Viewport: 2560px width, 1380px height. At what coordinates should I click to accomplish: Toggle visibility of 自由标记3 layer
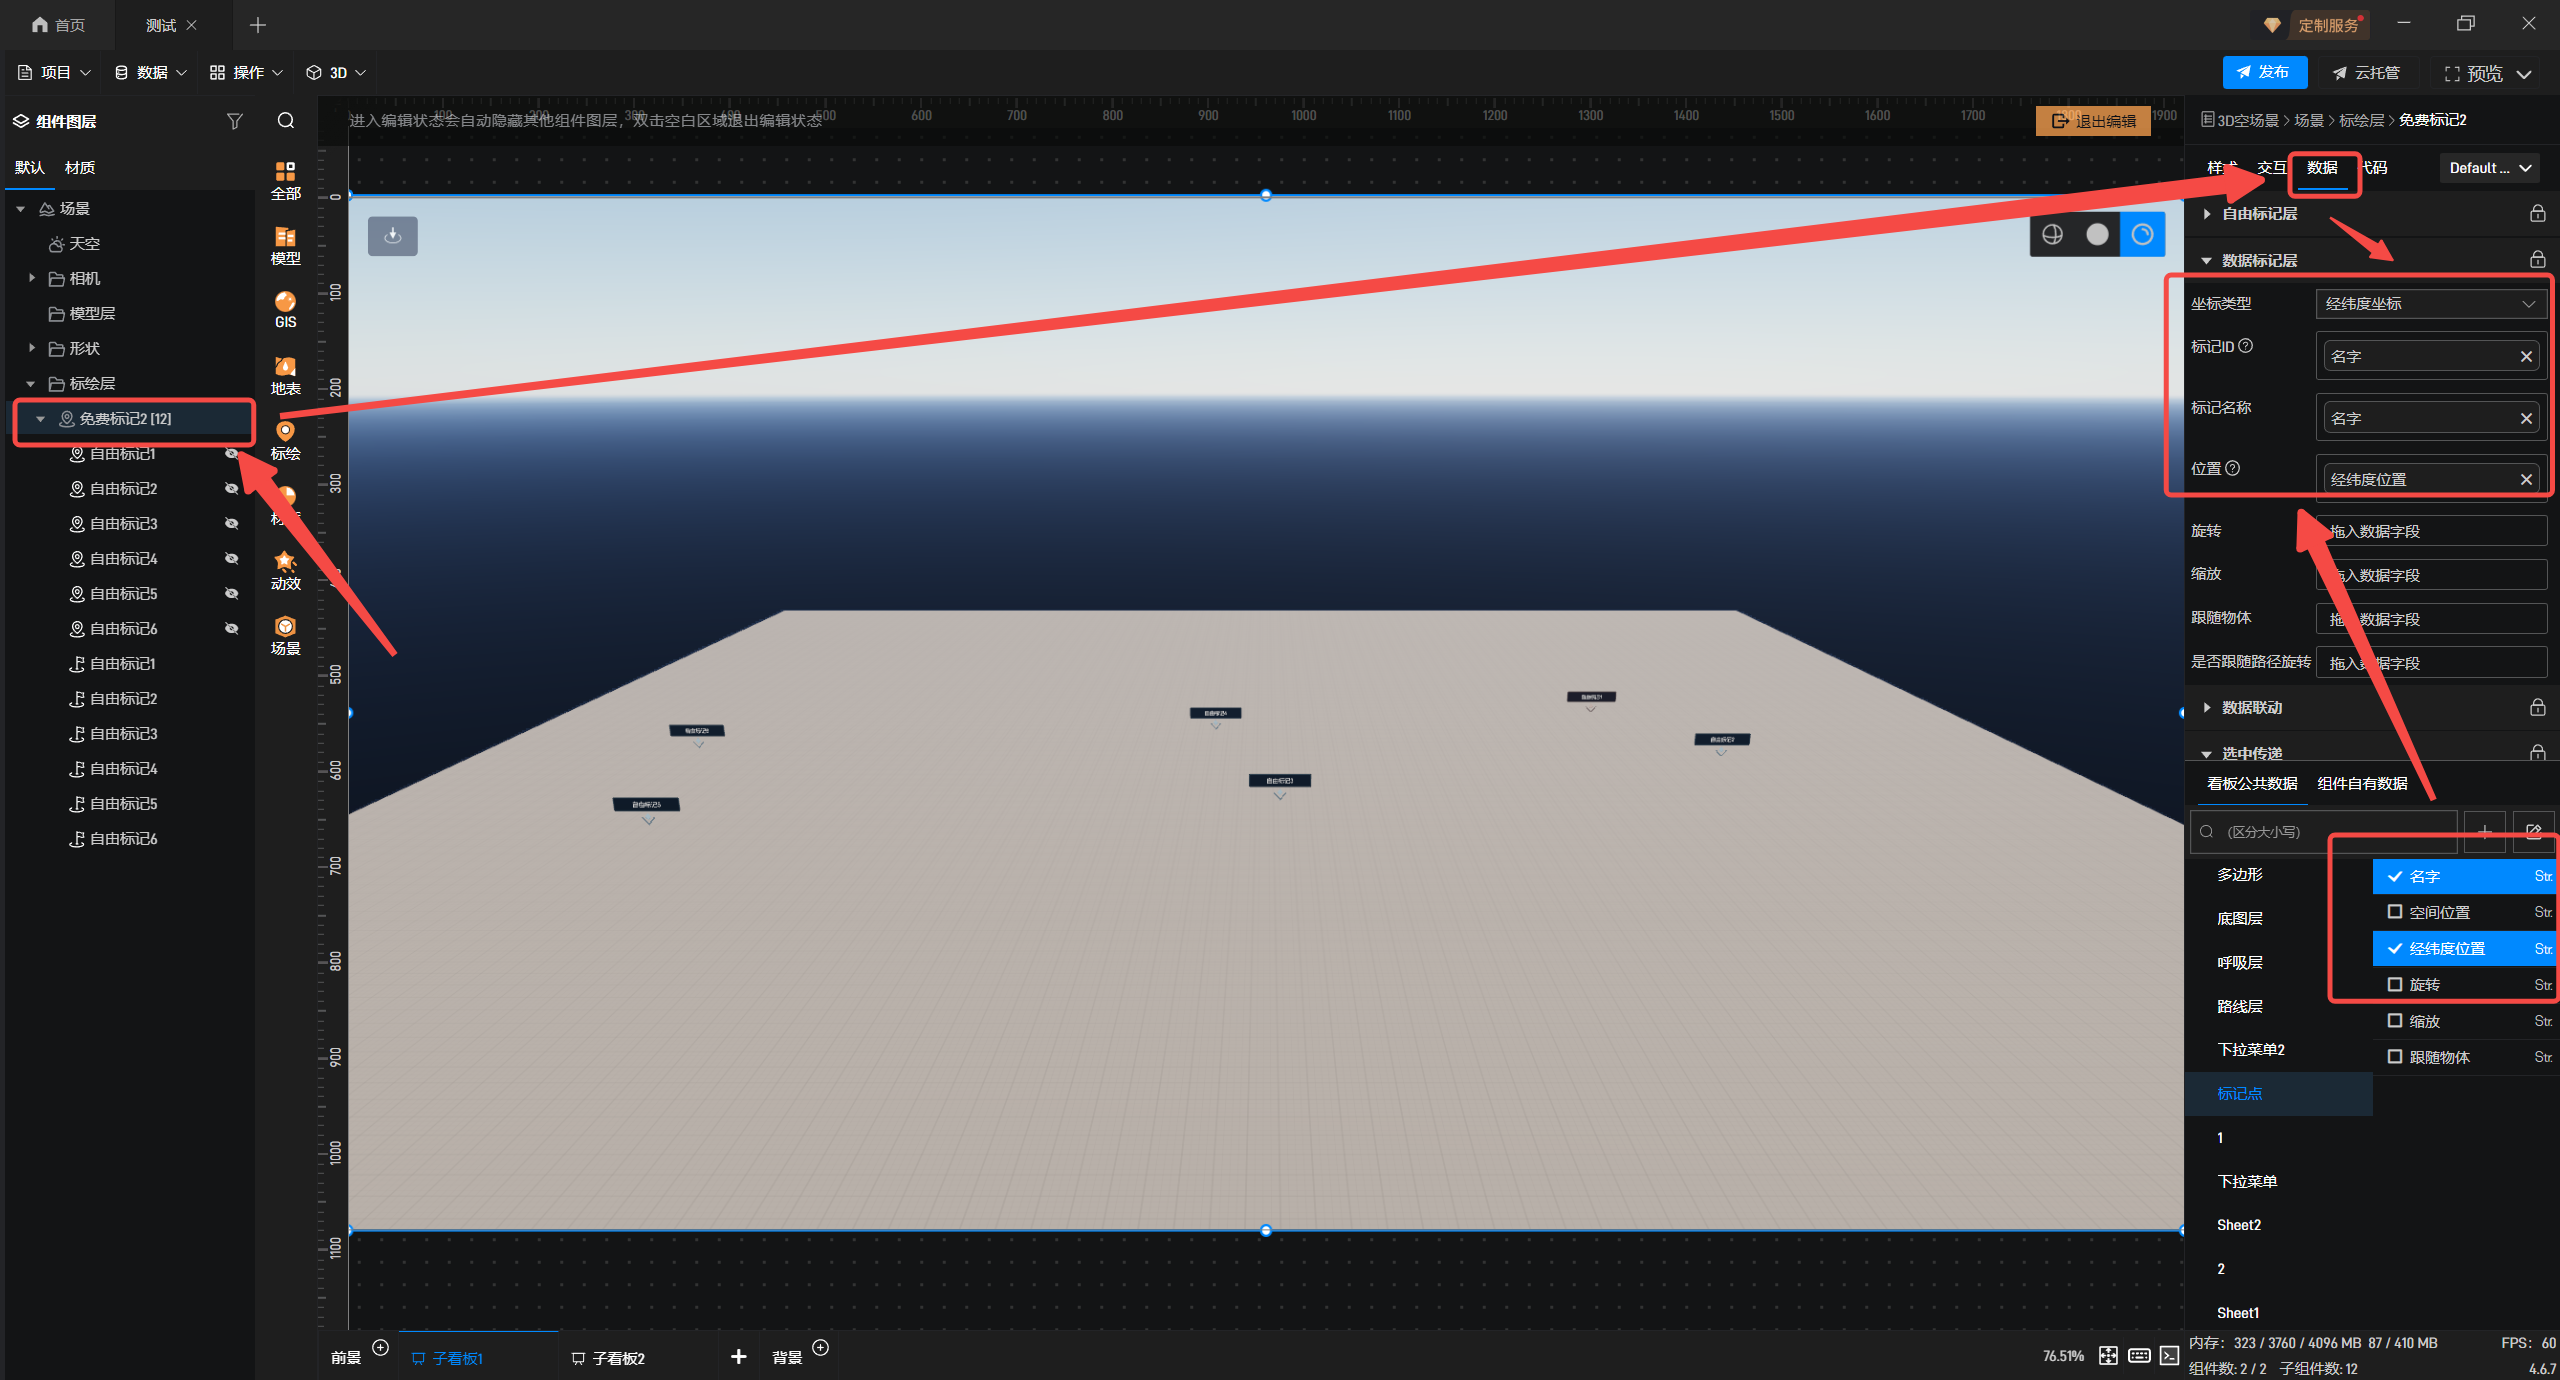tap(232, 524)
